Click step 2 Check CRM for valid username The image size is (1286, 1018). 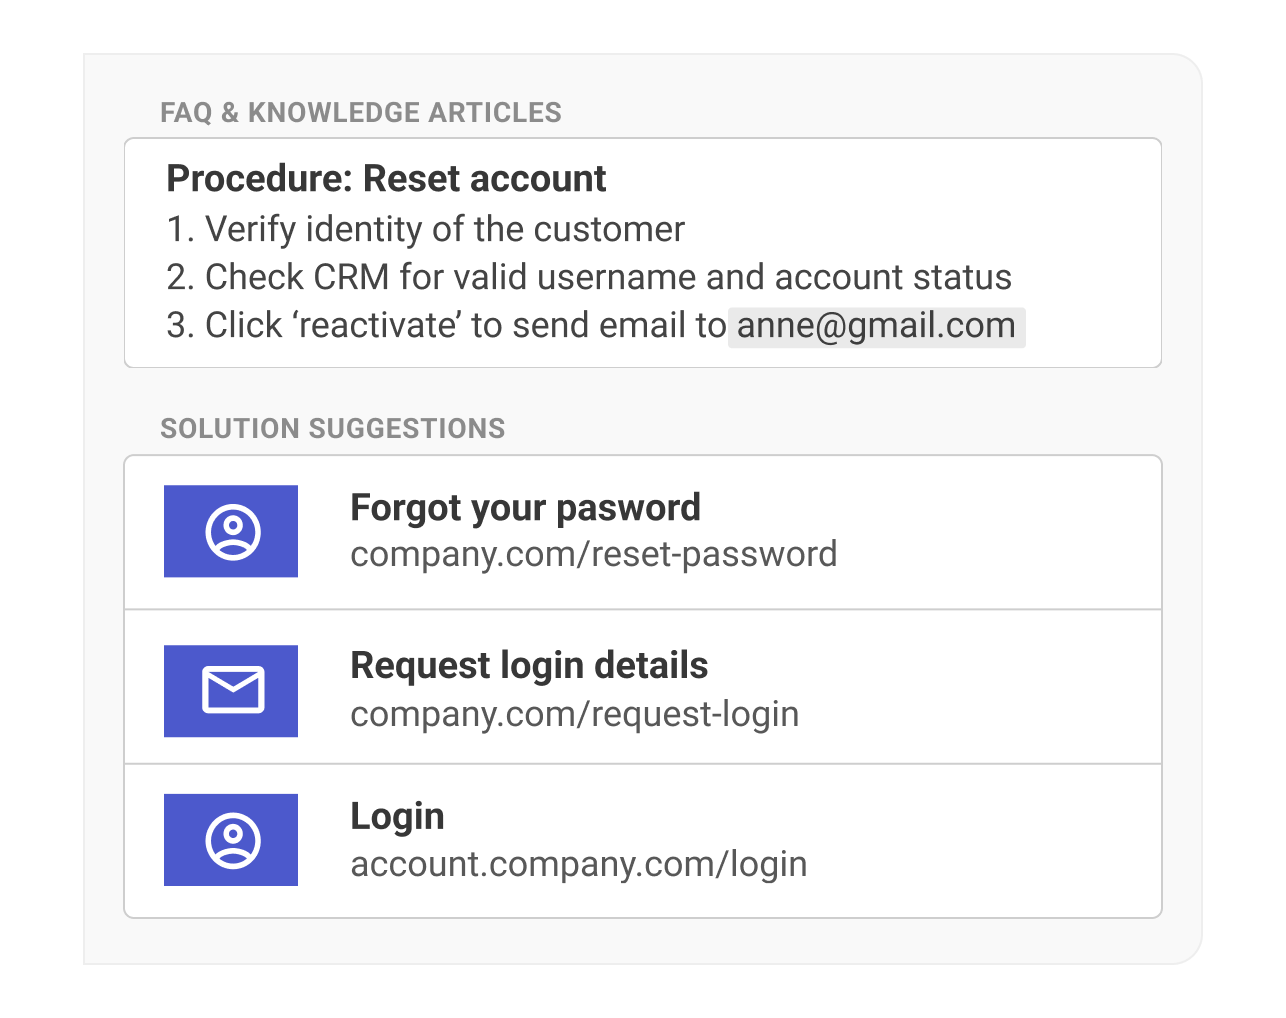pyautogui.click(x=589, y=278)
